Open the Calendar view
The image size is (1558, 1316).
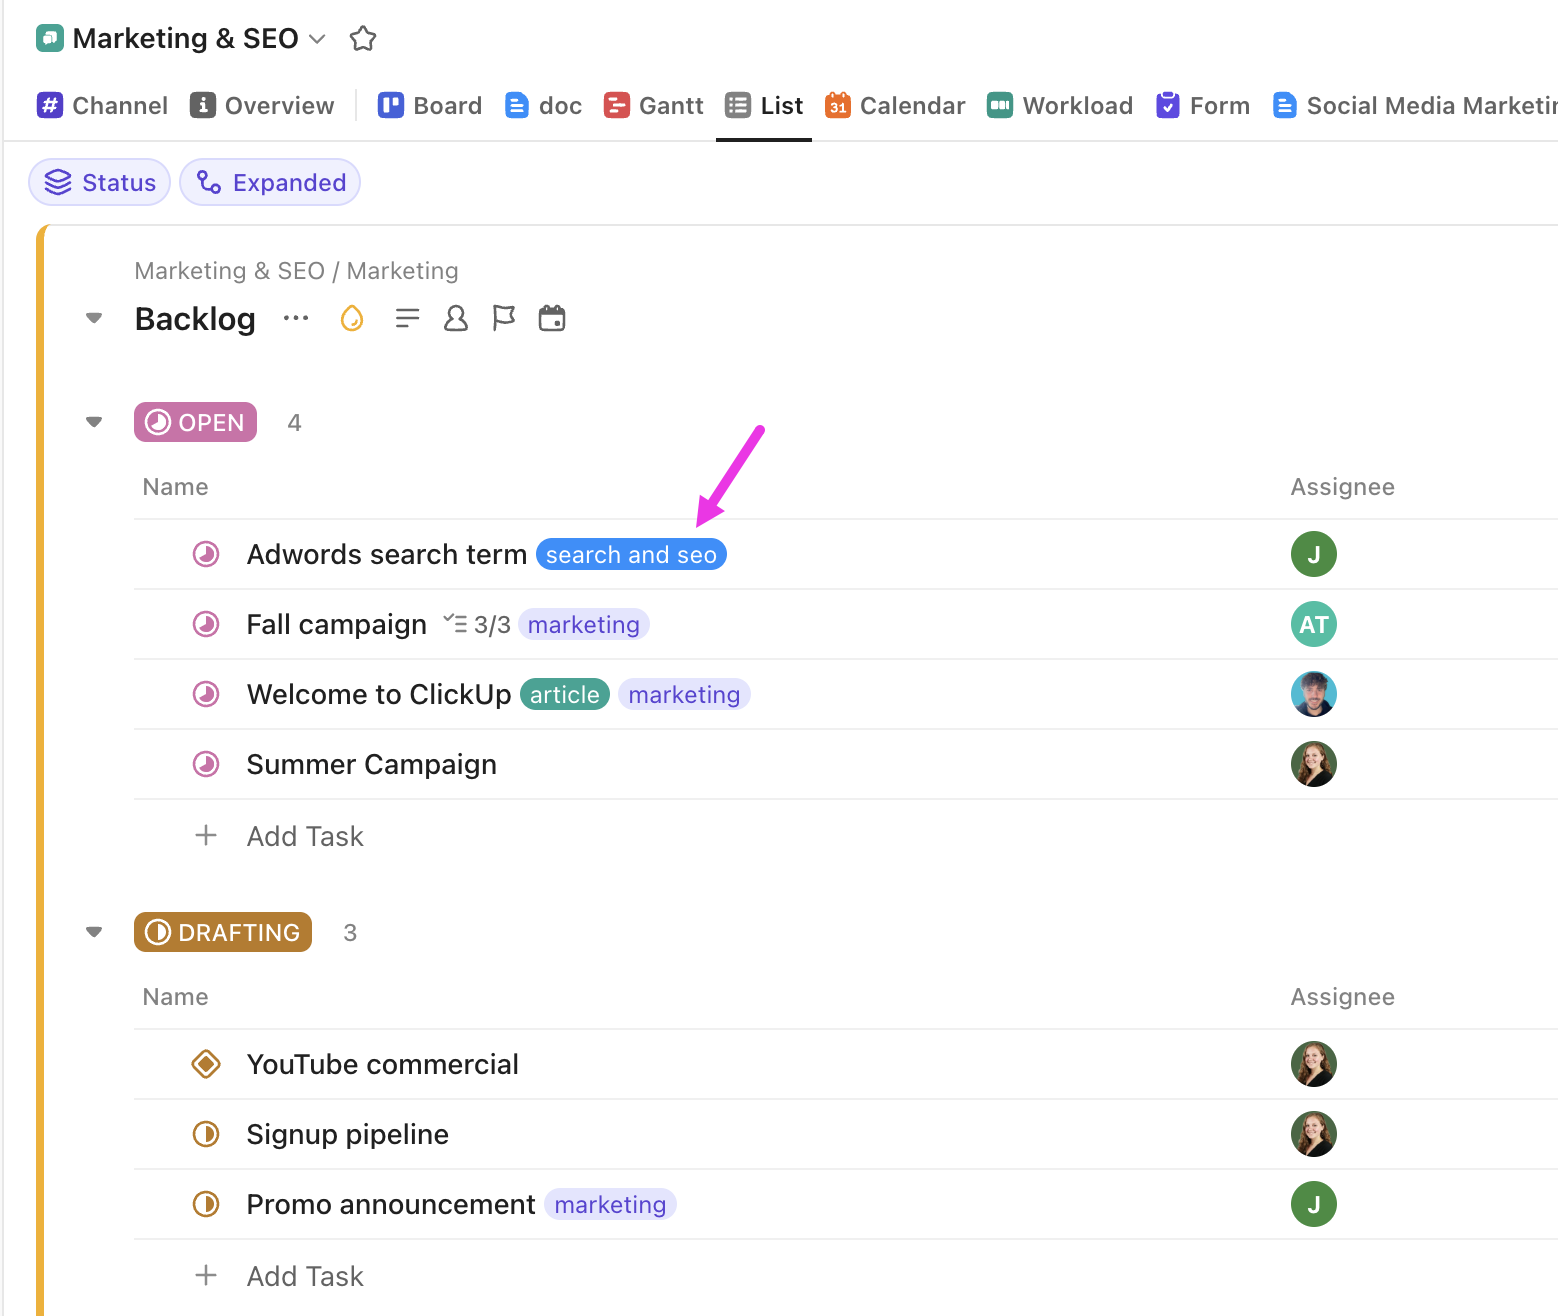pos(894,105)
